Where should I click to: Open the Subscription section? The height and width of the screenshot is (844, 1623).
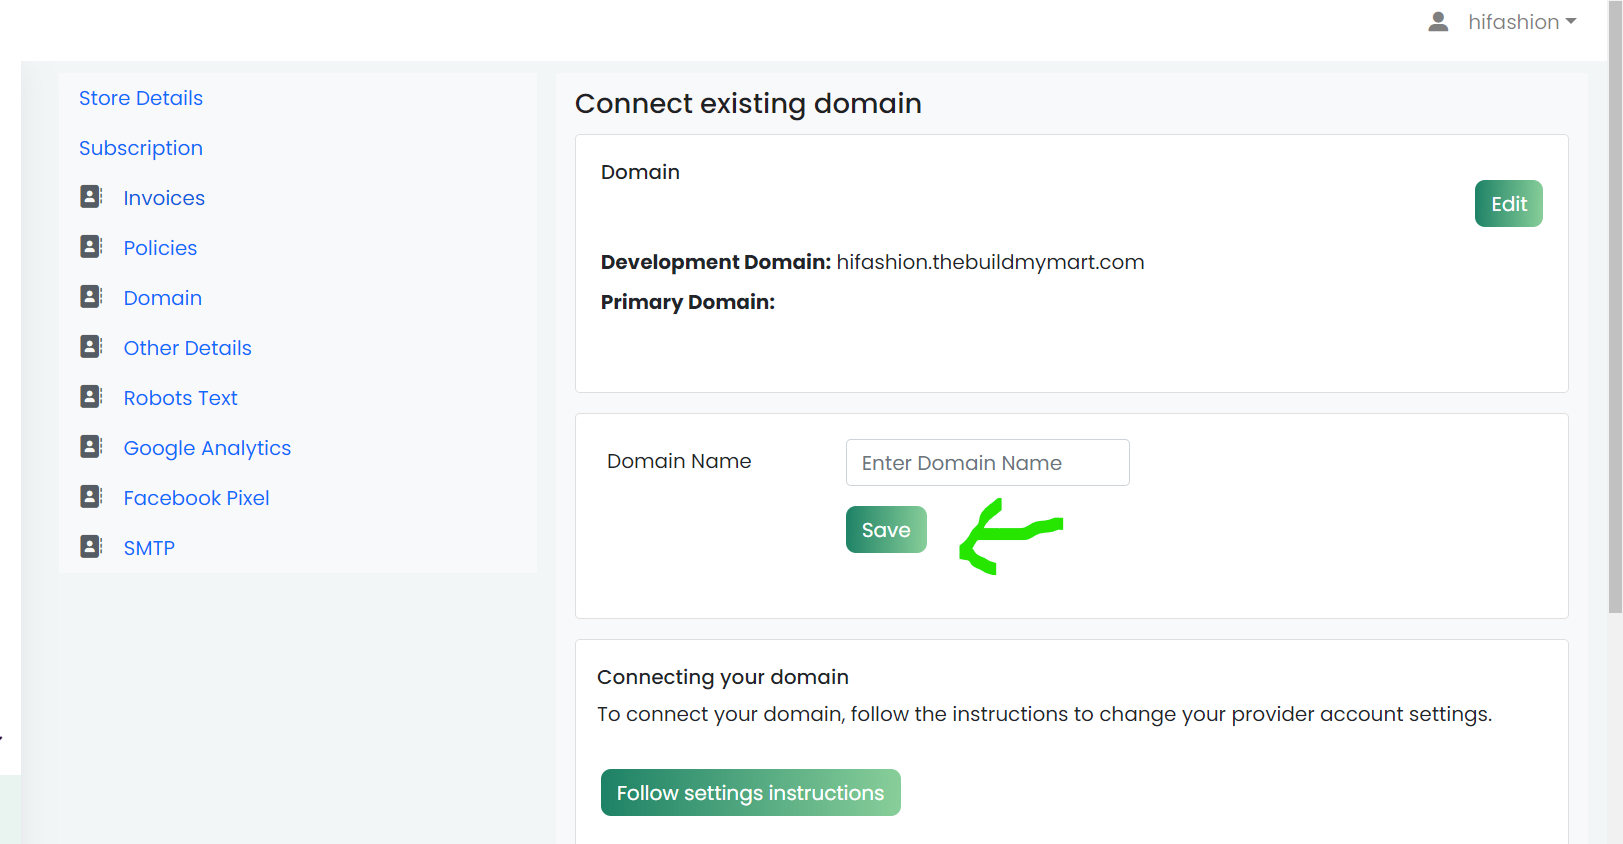pyautogui.click(x=141, y=148)
